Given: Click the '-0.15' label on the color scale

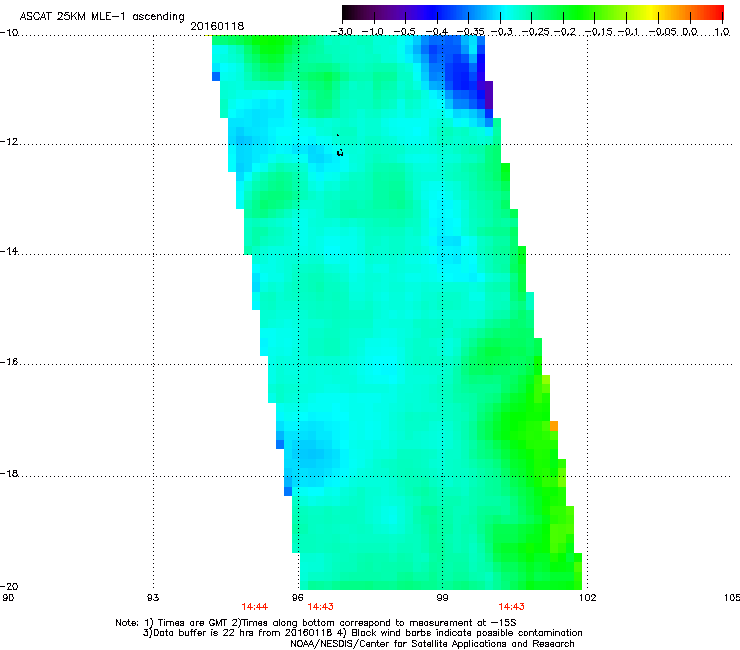Looking at the screenshot, I should [x=599, y=32].
